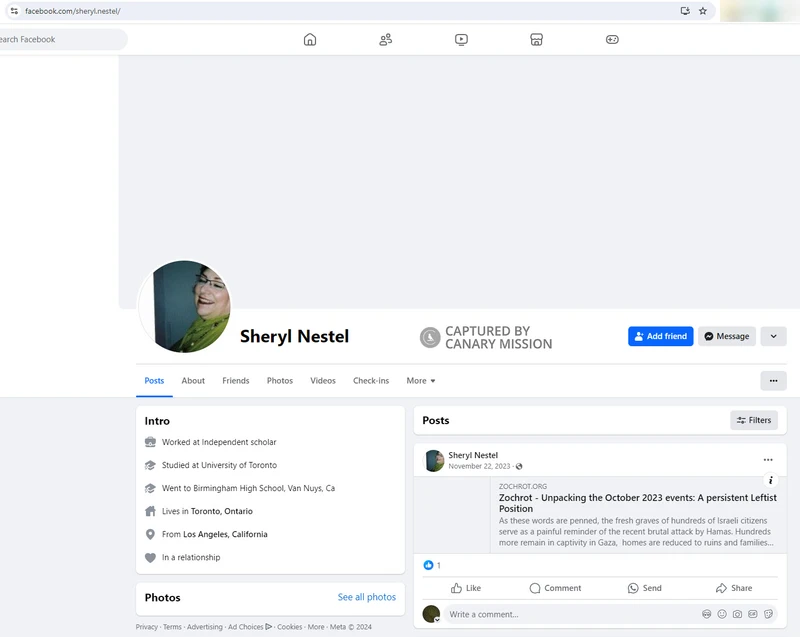Click the November 22, 2023 timestamp

(479, 466)
